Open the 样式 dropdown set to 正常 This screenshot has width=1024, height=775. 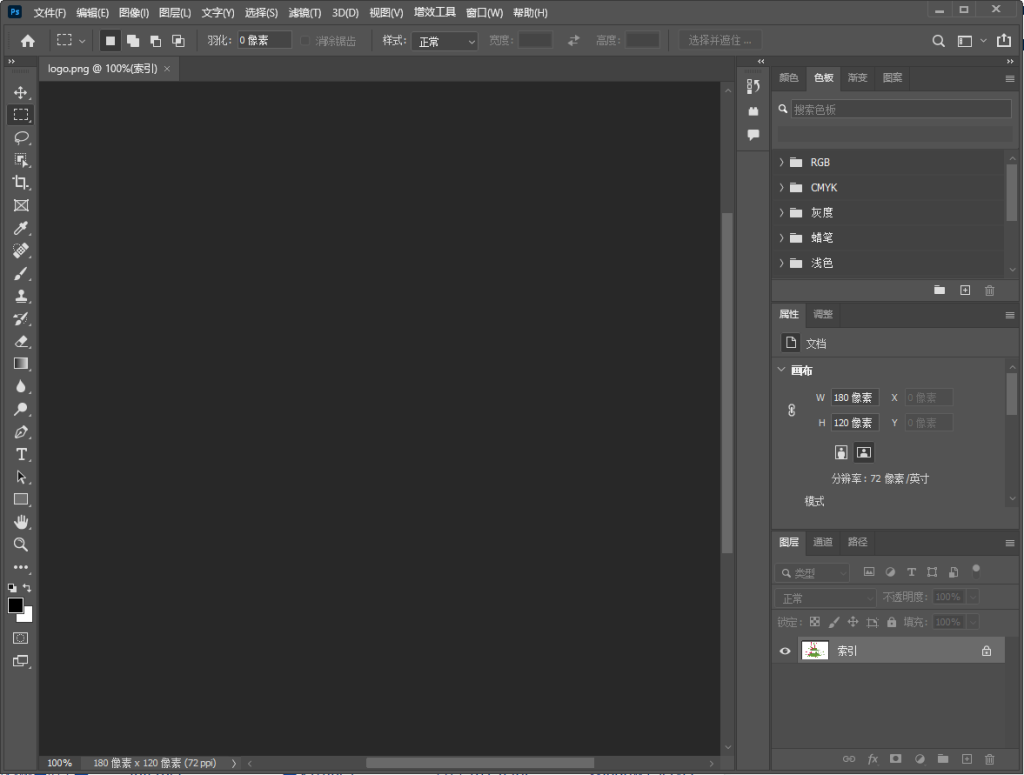coord(446,41)
